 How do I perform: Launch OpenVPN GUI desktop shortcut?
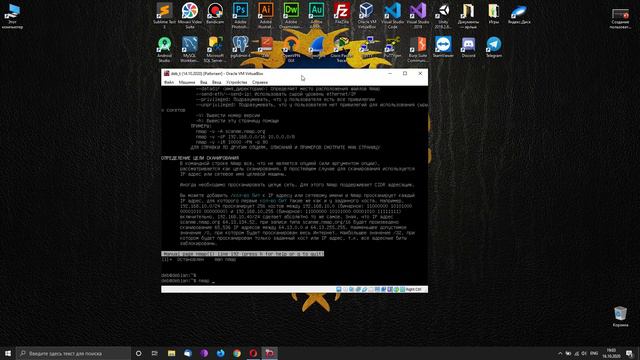[x=291, y=49]
